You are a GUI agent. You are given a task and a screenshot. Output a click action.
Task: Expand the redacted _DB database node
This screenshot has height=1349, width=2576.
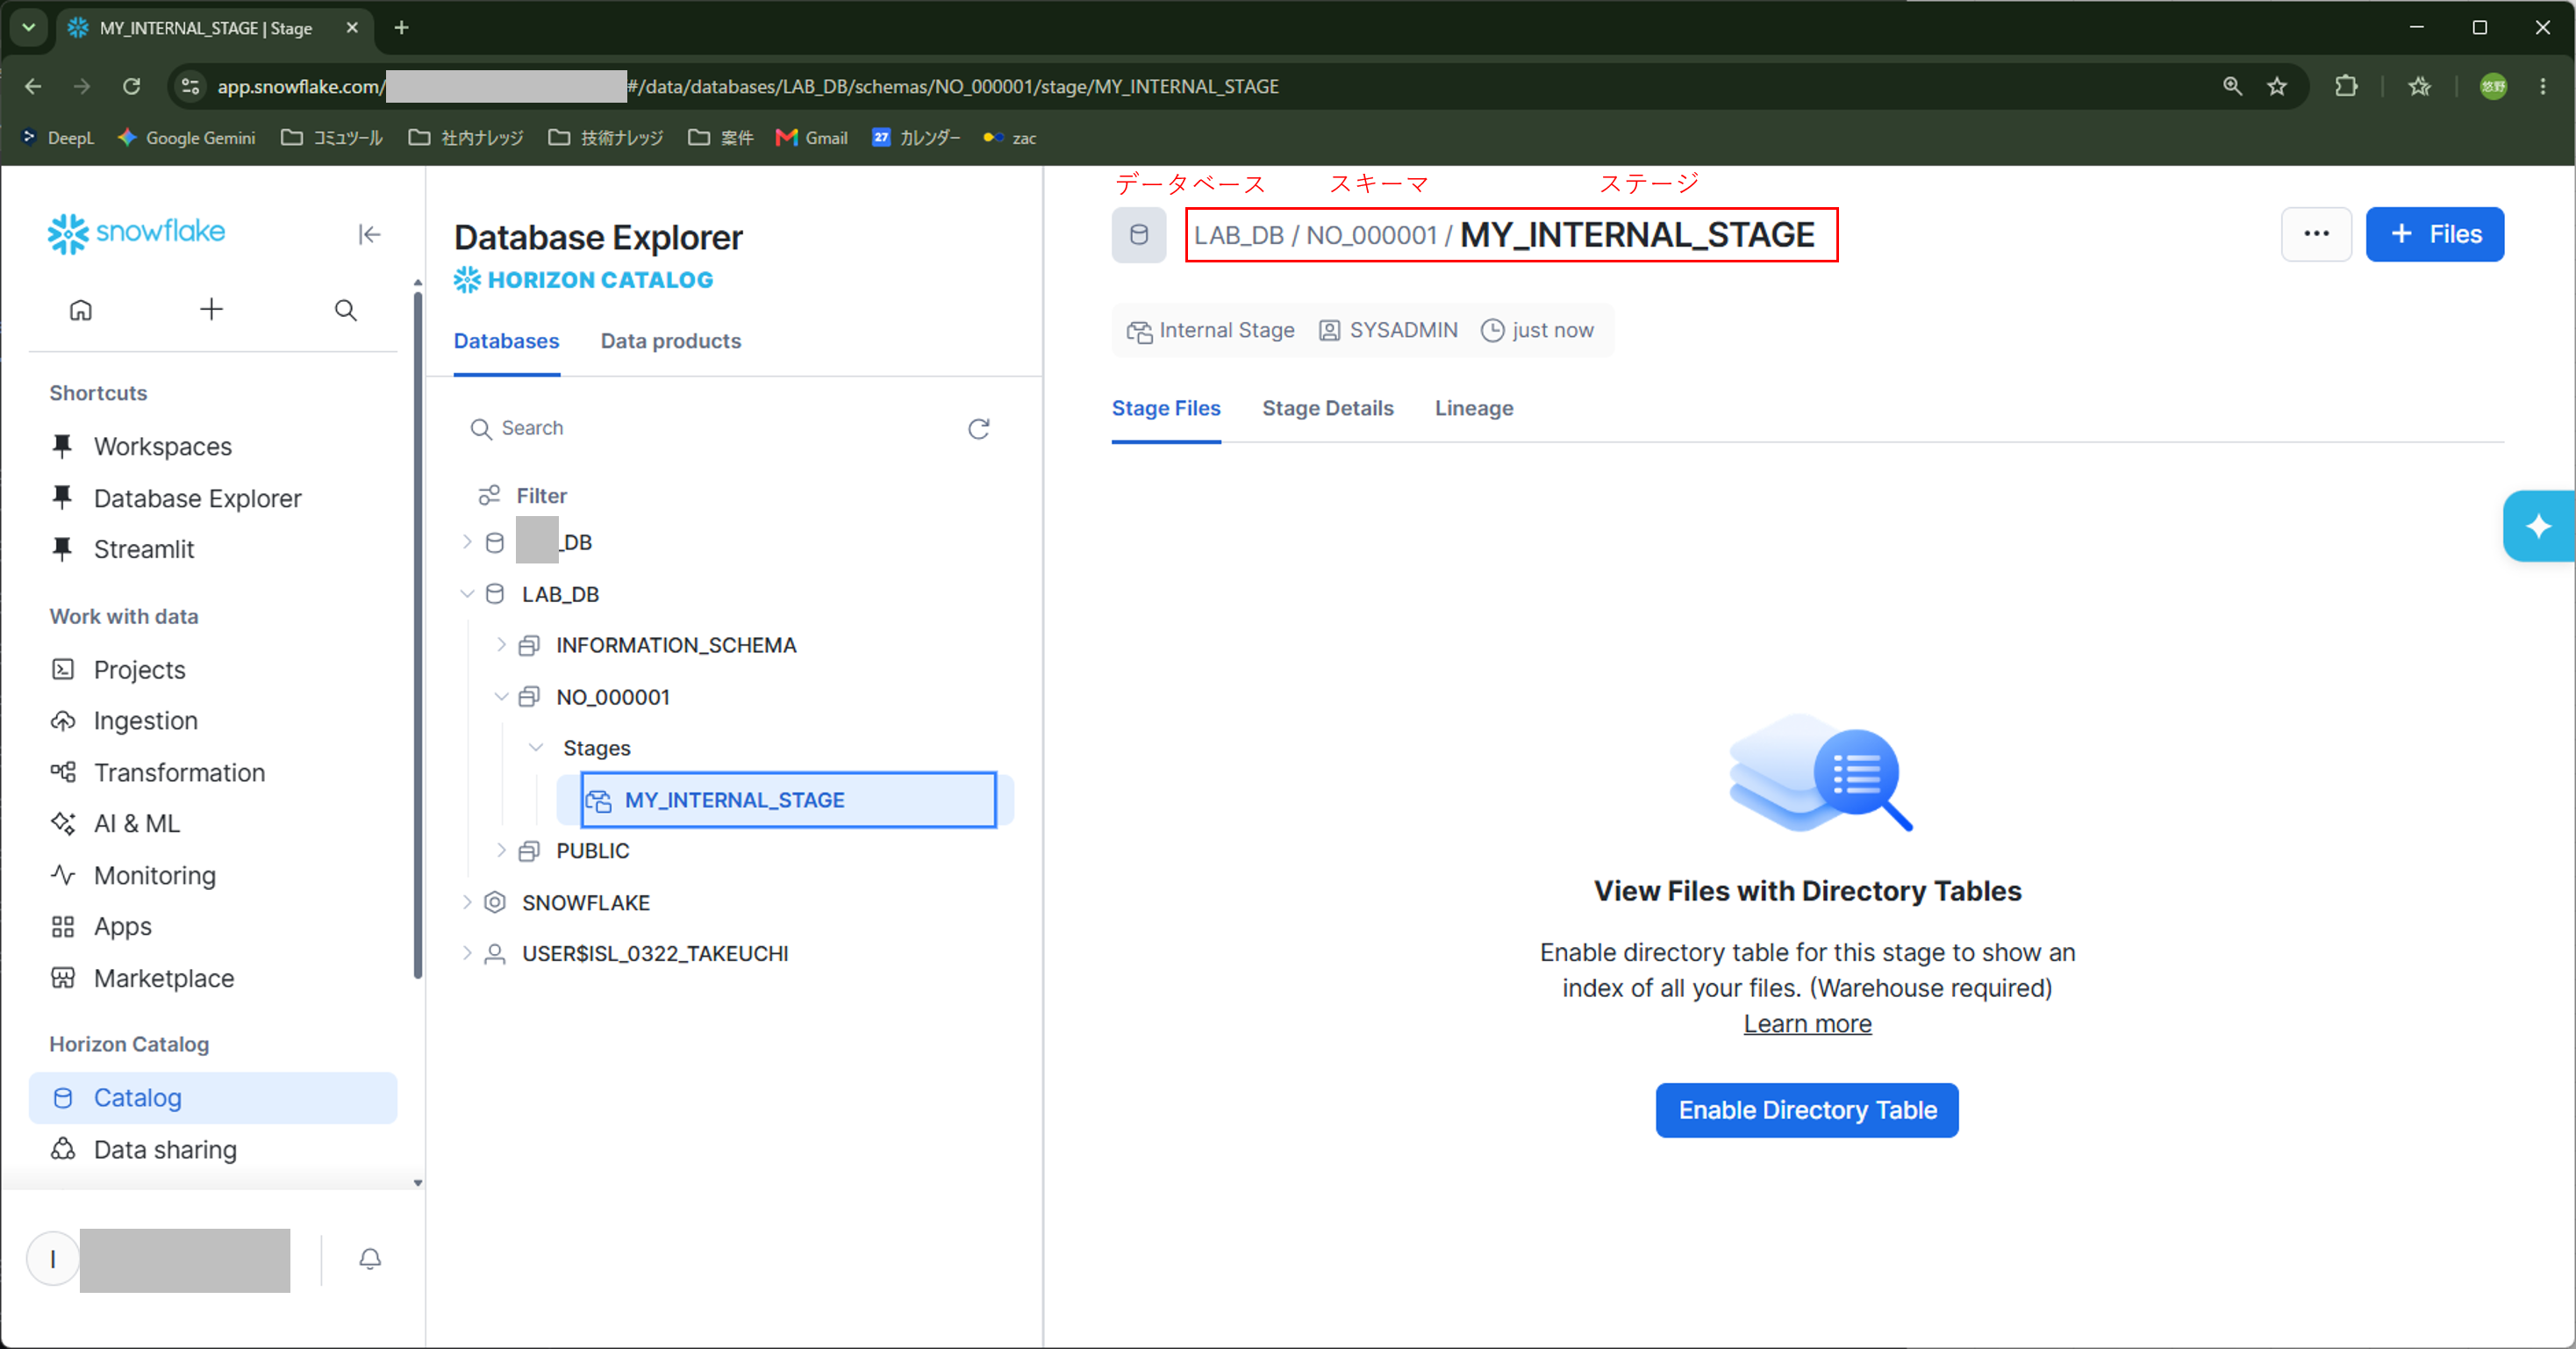(x=467, y=542)
